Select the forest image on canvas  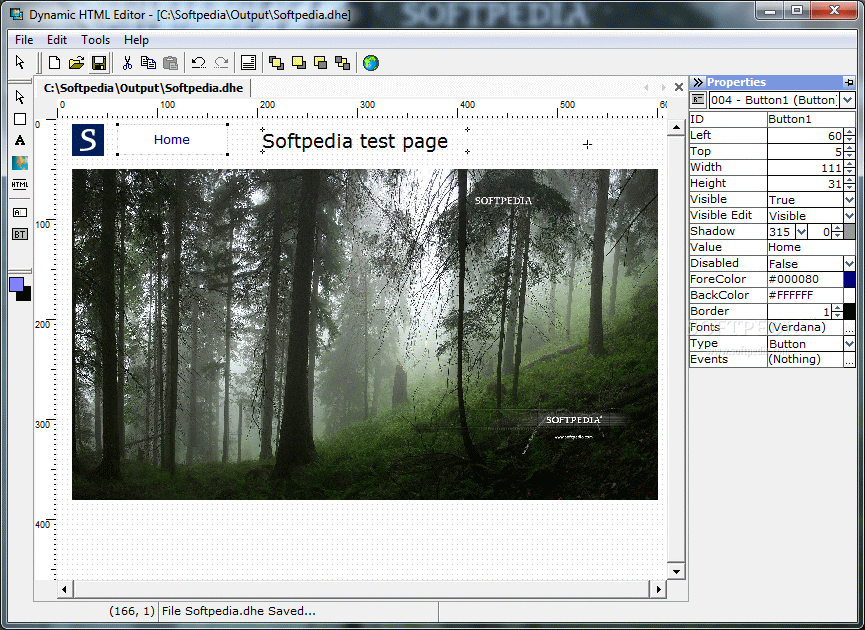click(365, 334)
